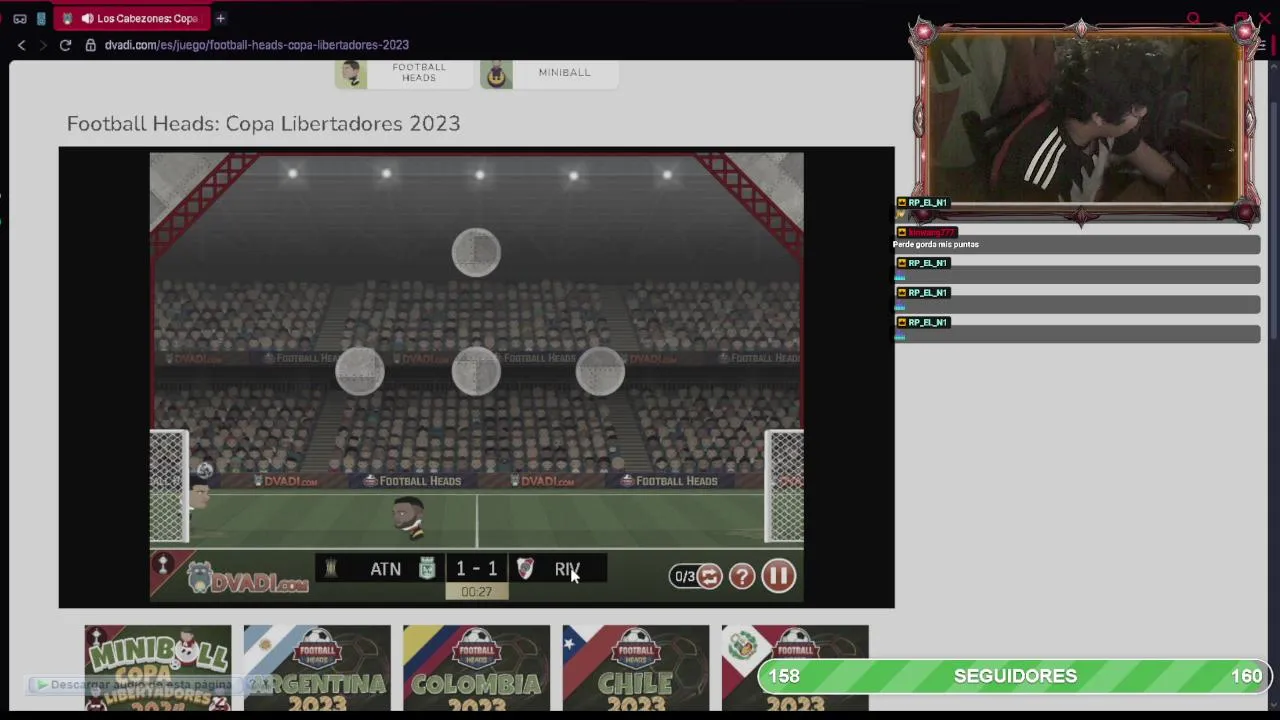Click the Football Heads: Copa Libertadores 2023 title
Viewport: 1280px width, 720px height.
pyautogui.click(x=263, y=123)
